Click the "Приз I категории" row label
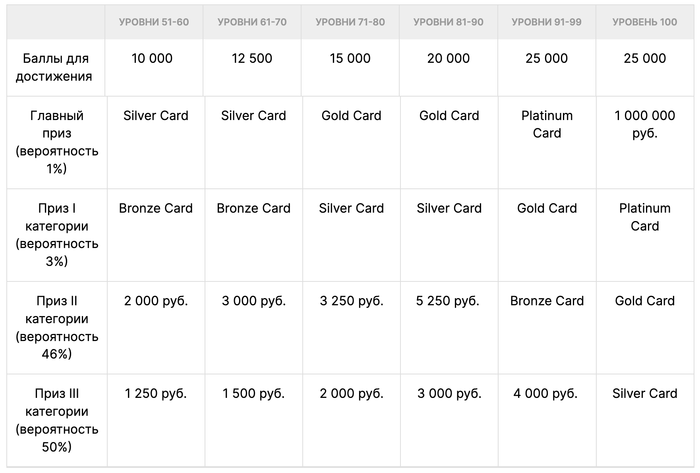The width and height of the screenshot is (700, 473). [56, 235]
